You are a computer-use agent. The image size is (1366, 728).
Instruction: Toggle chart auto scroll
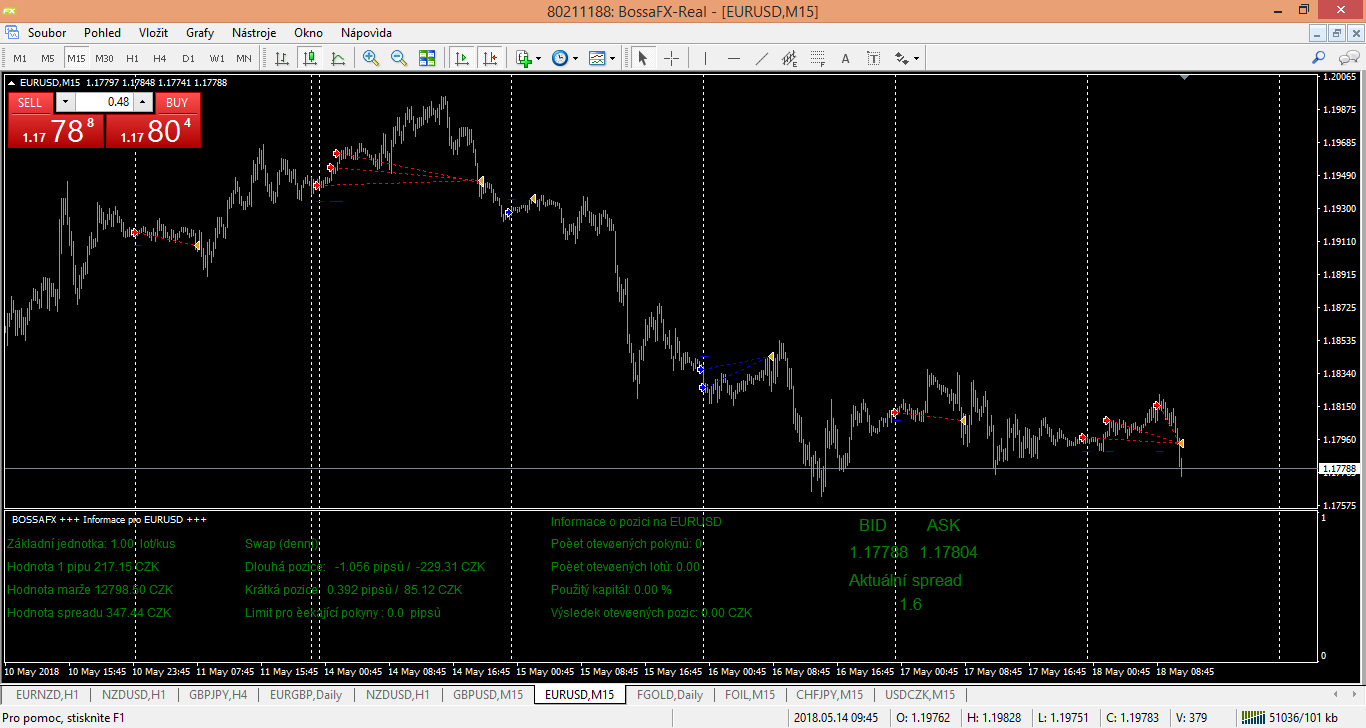(x=462, y=58)
